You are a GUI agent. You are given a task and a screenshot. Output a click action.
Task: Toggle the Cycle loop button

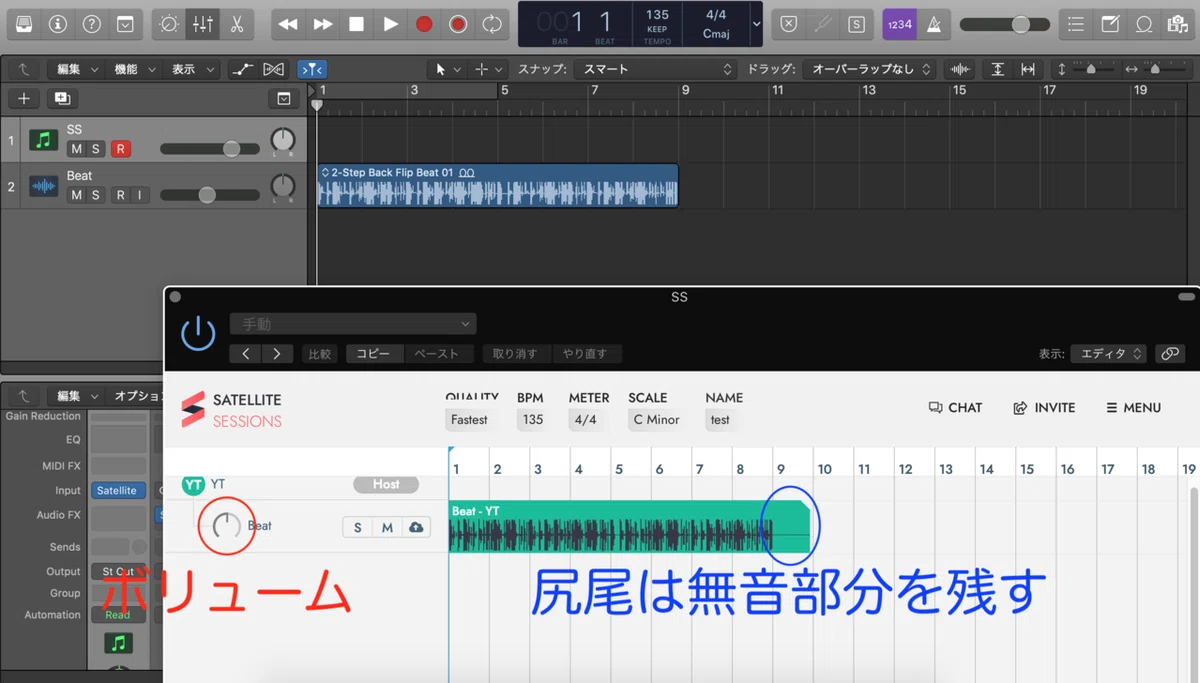click(x=492, y=23)
